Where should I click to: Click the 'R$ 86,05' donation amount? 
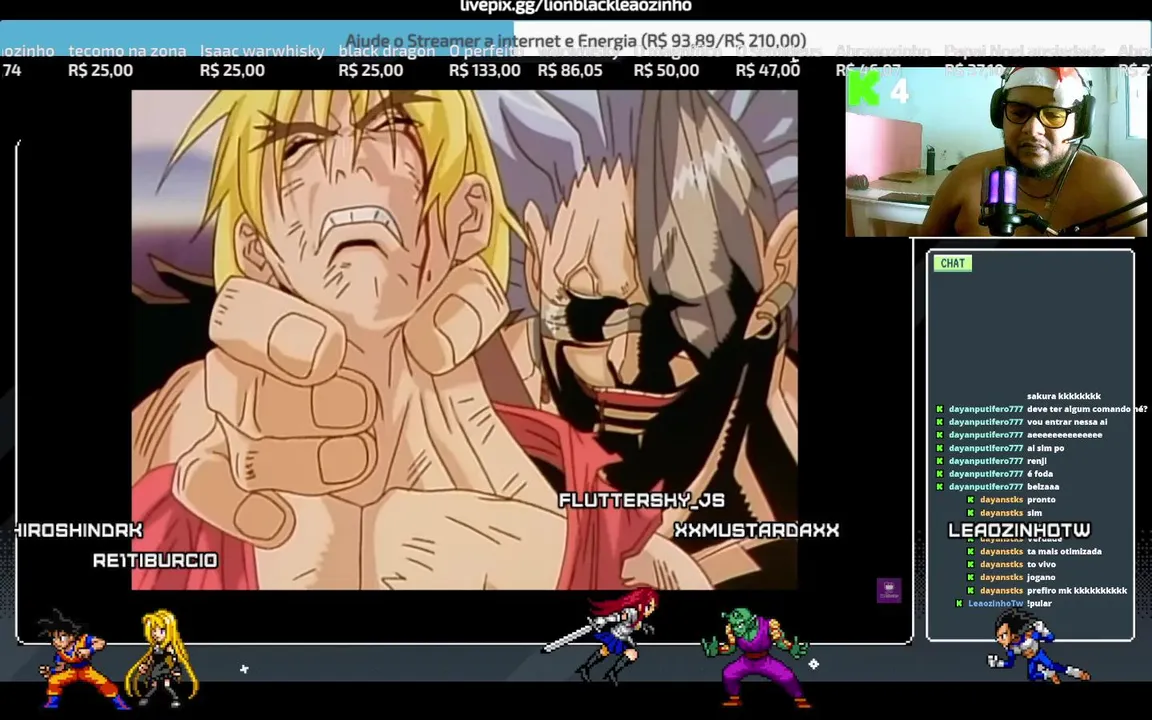[570, 71]
